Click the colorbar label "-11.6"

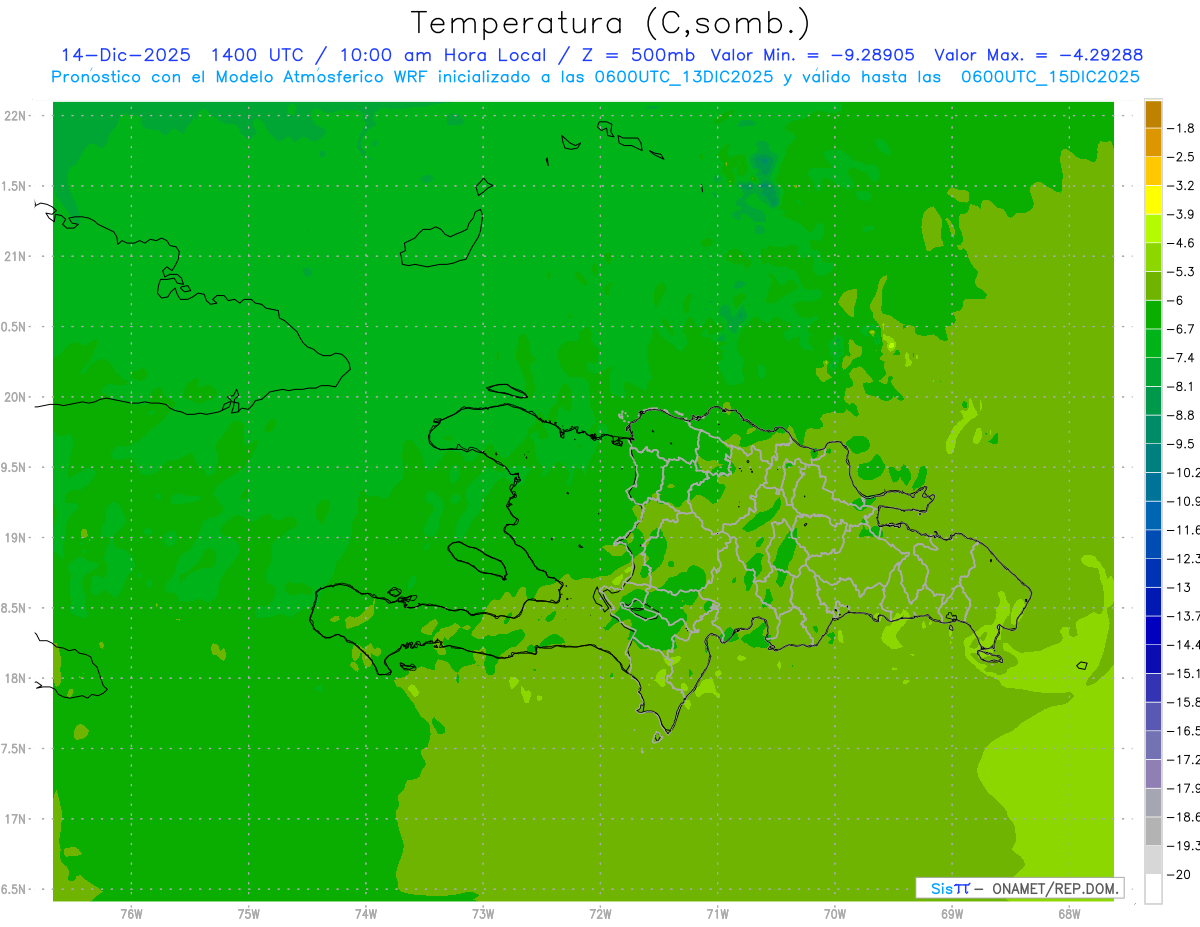pyautogui.click(x=1184, y=529)
